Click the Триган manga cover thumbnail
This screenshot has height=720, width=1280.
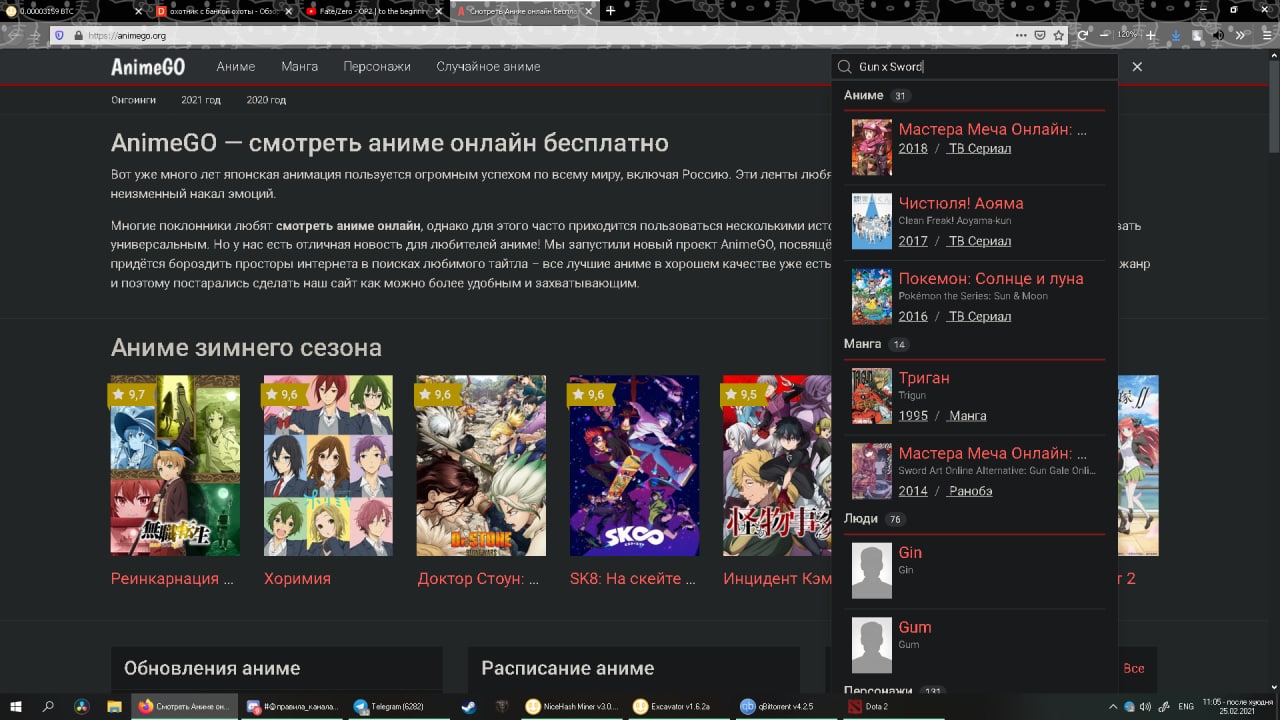point(872,396)
